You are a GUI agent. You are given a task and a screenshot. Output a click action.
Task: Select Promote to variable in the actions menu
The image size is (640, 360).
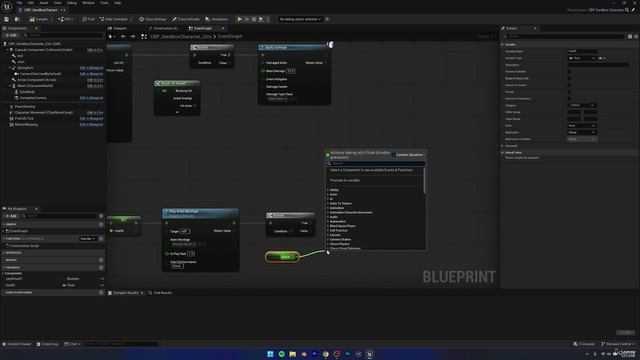pyautogui.click(x=345, y=180)
